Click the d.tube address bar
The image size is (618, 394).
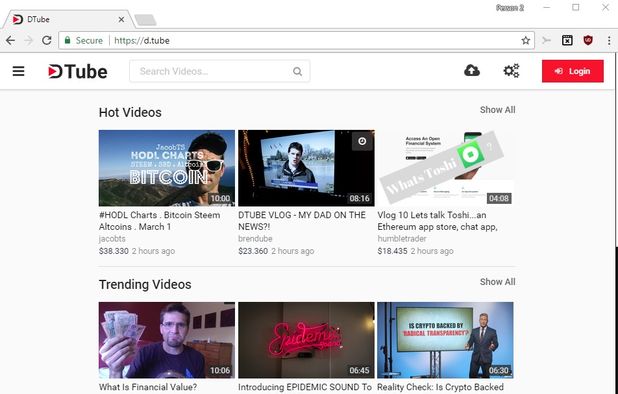pos(296,40)
